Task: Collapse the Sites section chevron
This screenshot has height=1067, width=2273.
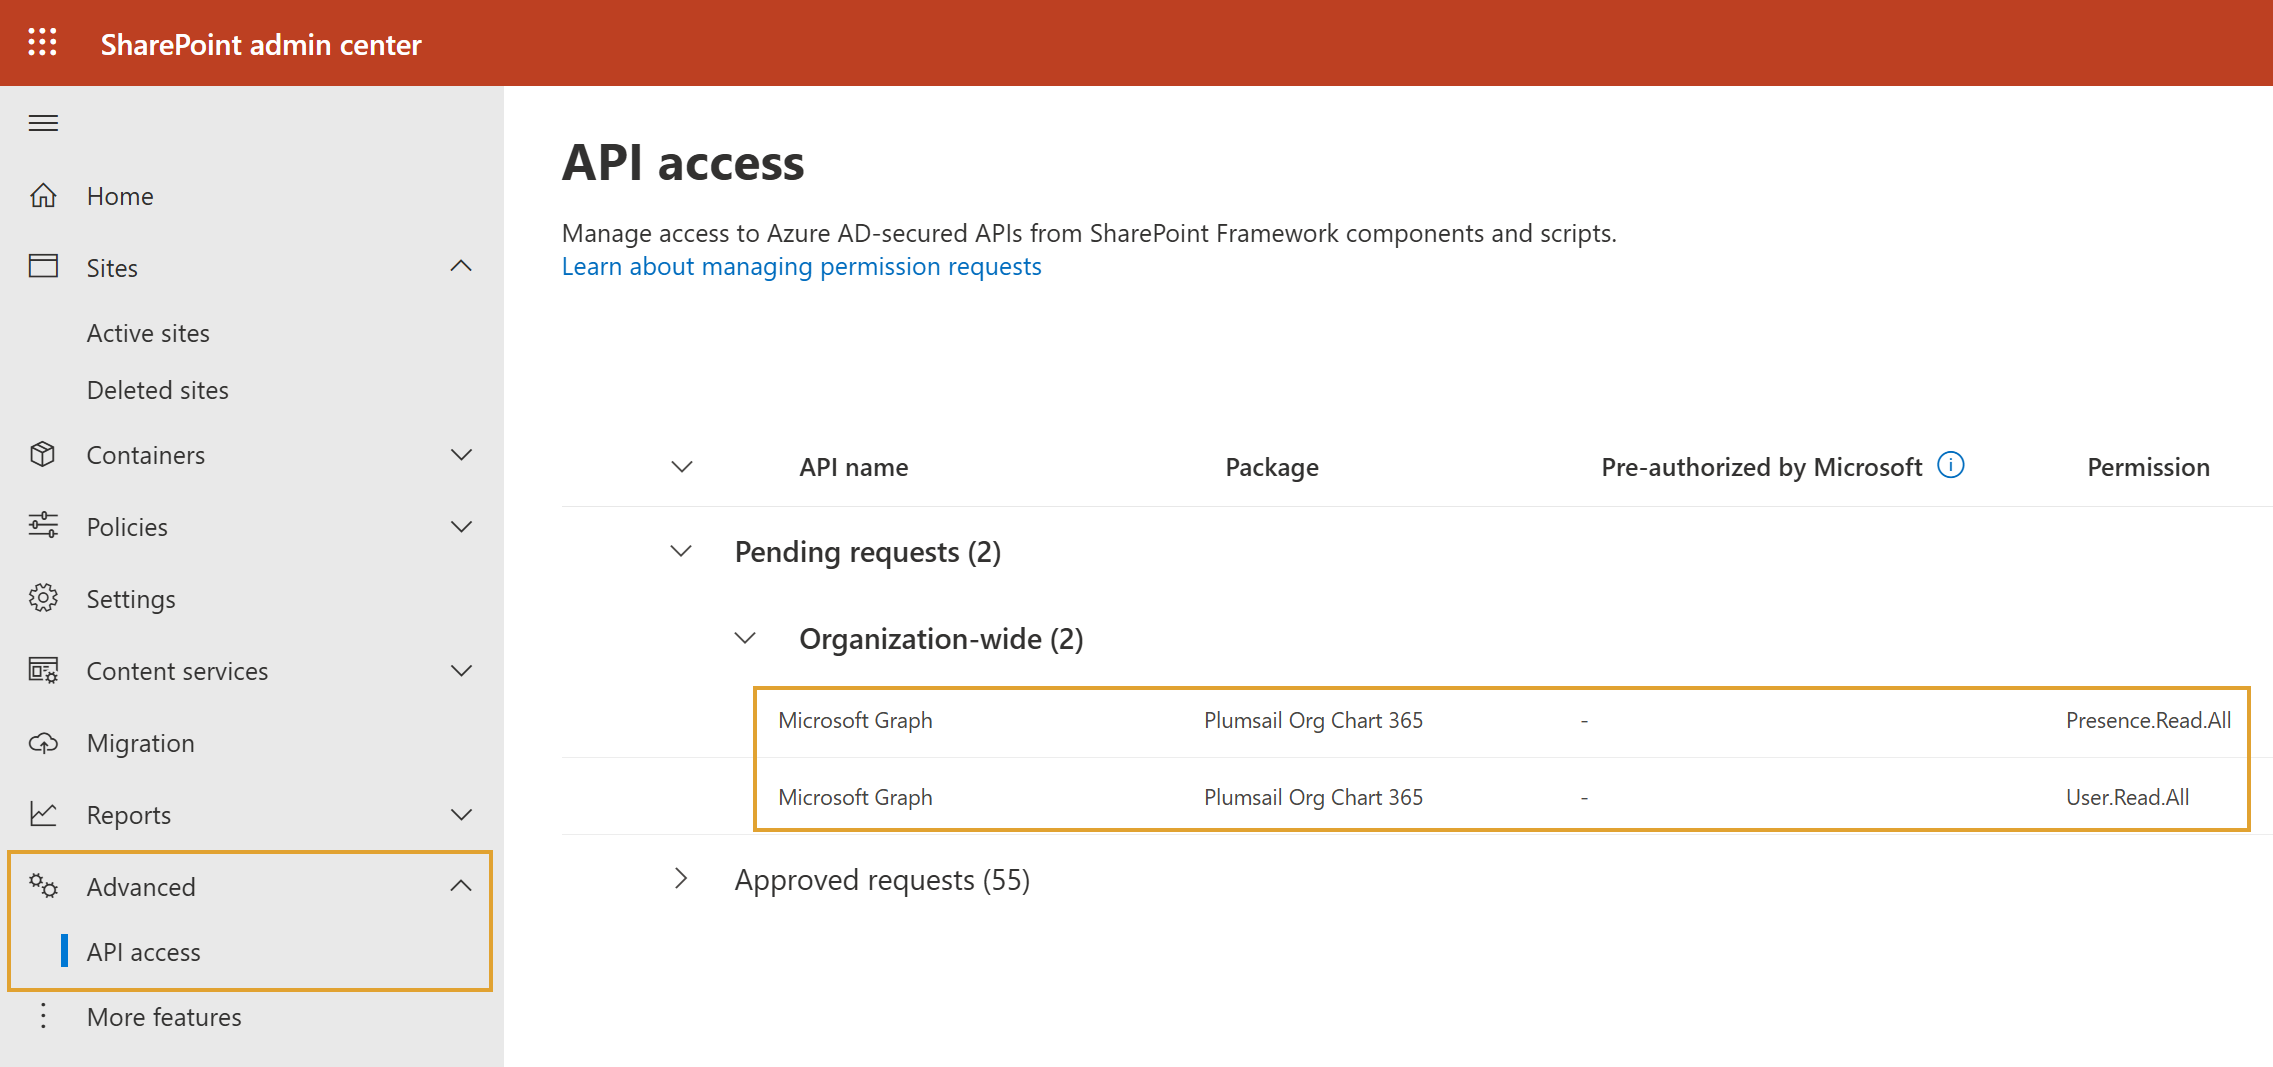Action: pyautogui.click(x=461, y=266)
